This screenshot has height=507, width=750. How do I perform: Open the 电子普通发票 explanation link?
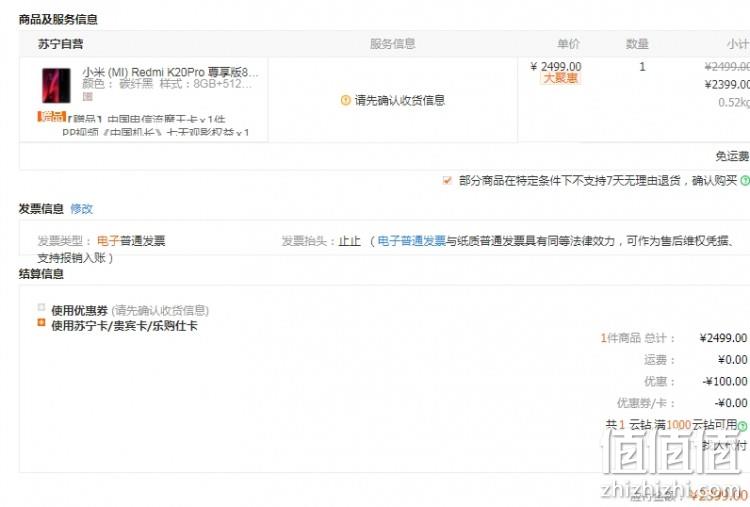click(411, 241)
